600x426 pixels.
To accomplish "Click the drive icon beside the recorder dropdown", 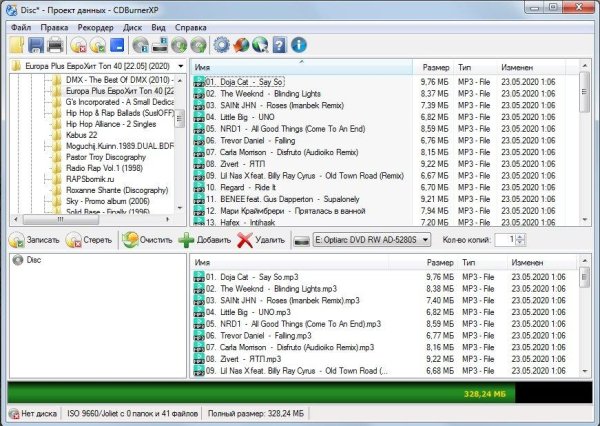I will coord(302,241).
